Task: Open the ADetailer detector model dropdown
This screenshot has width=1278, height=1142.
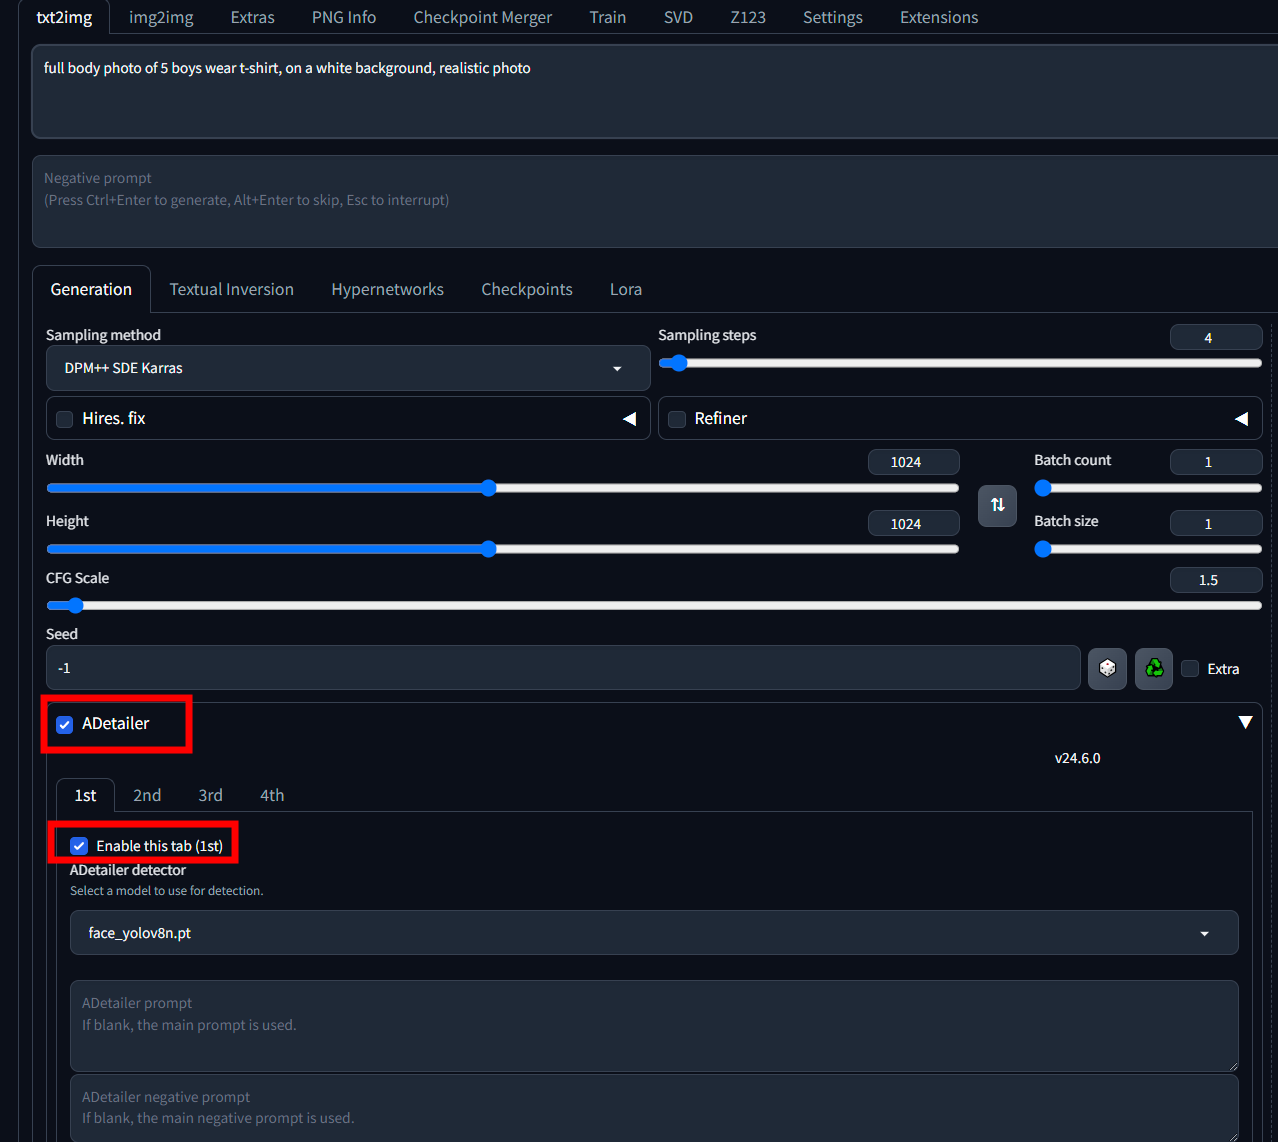Action: pyautogui.click(x=654, y=933)
